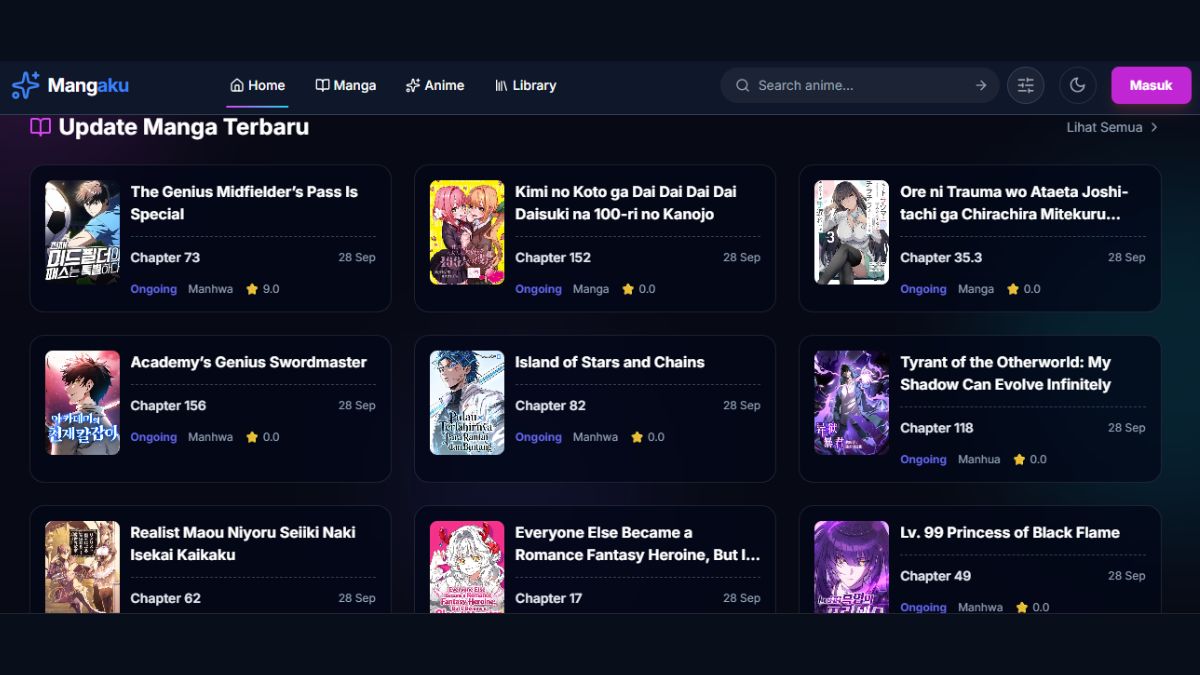Click the Mangaku brand name
Viewport: 1200px width, 675px height.
coord(88,86)
